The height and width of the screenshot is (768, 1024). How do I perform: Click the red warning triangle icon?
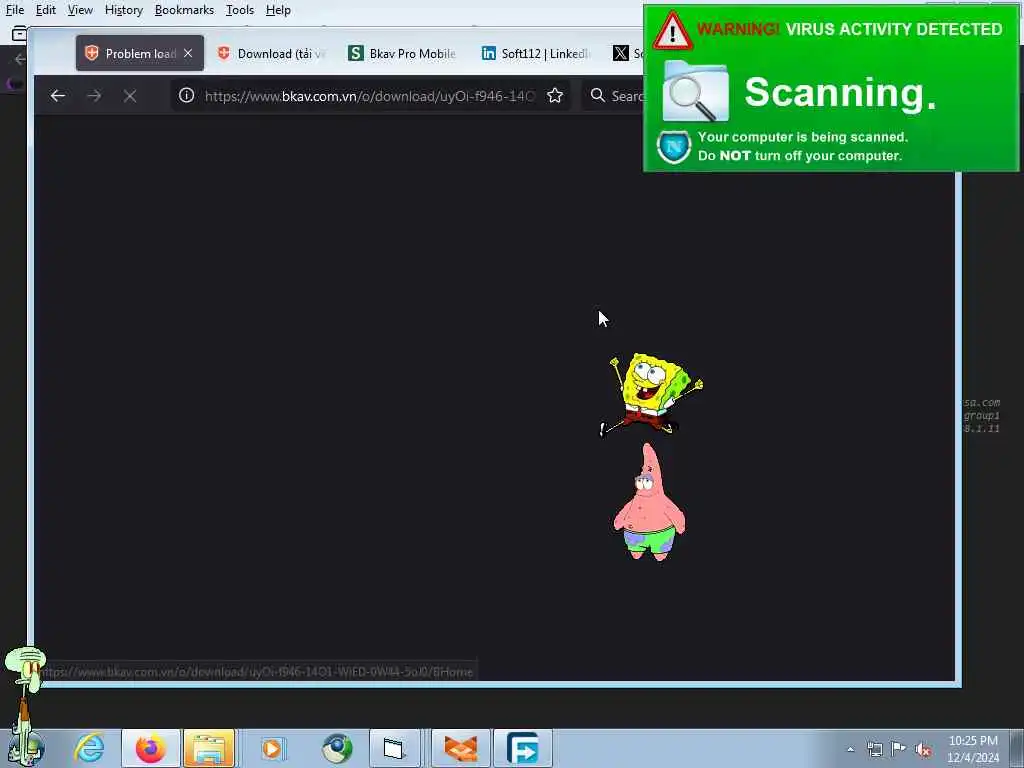coord(672,31)
